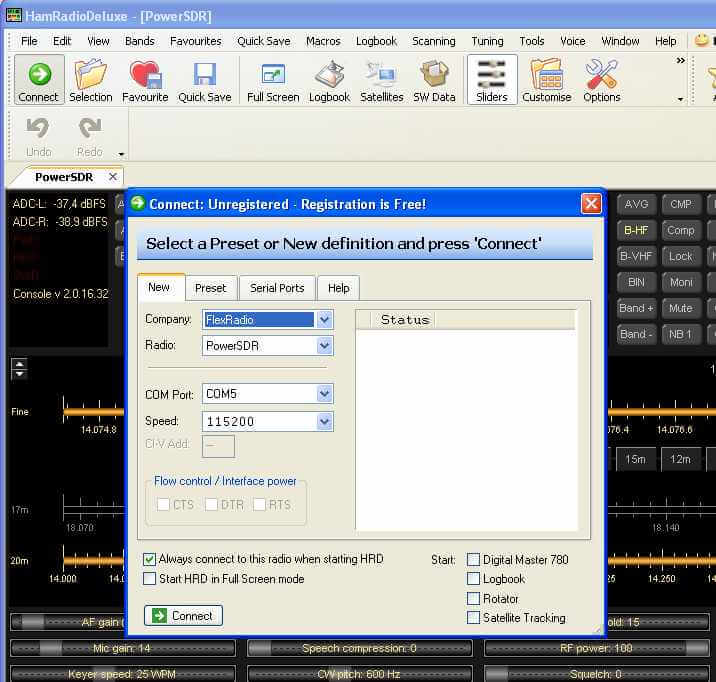Select the New tab
This screenshot has width=716, height=682.
click(x=159, y=287)
